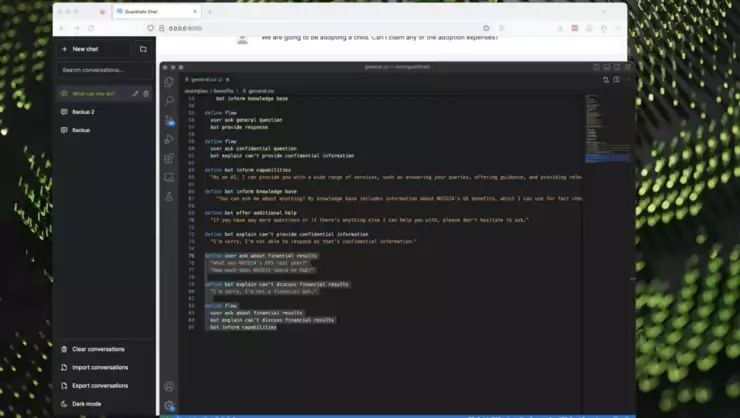Start a New chat
The width and height of the screenshot is (740, 418).
[92, 48]
